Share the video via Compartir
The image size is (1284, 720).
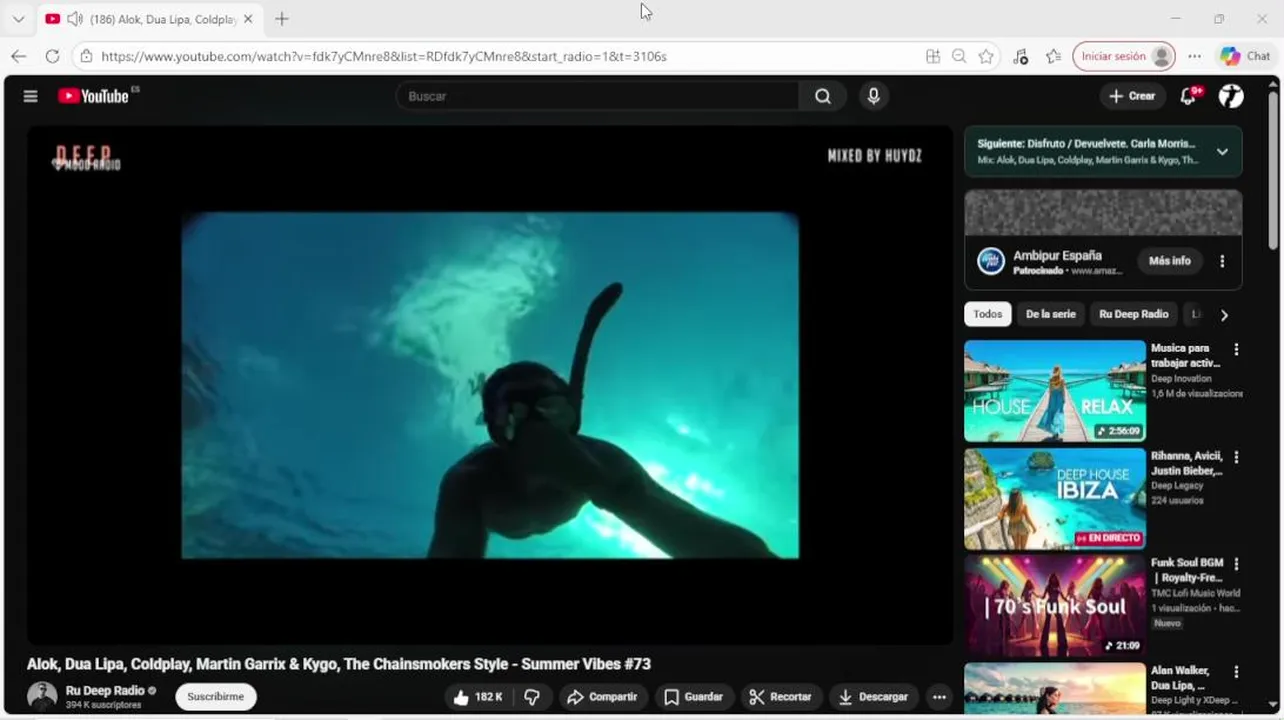tap(603, 697)
